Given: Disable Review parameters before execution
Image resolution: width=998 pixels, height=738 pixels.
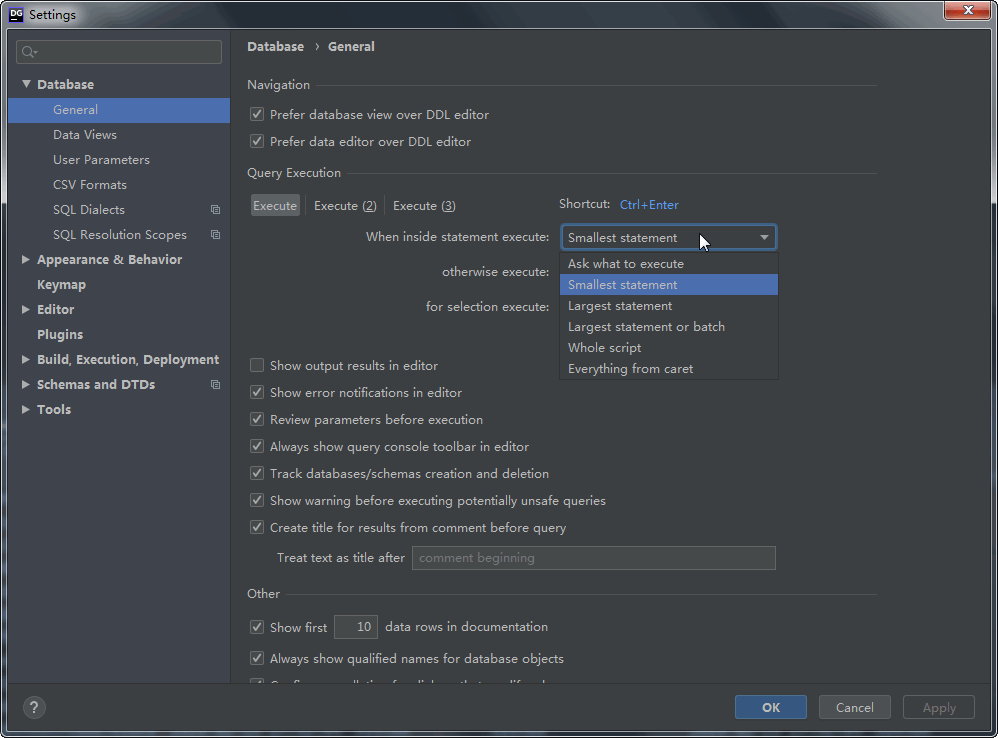Looking at the screenshot, I should pos(257,420).
